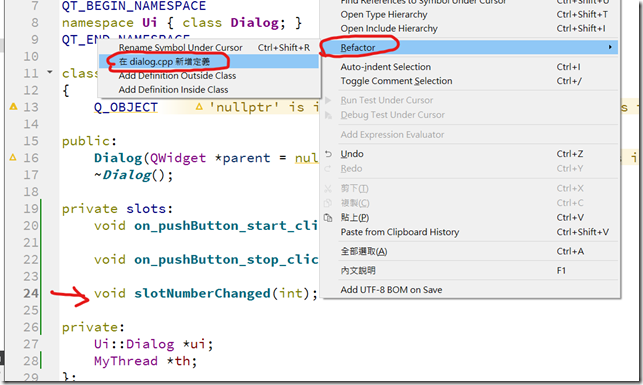Click the scissors cut icon
The height and width of the screenshot is (385, 643).
[x=328, y=188]
